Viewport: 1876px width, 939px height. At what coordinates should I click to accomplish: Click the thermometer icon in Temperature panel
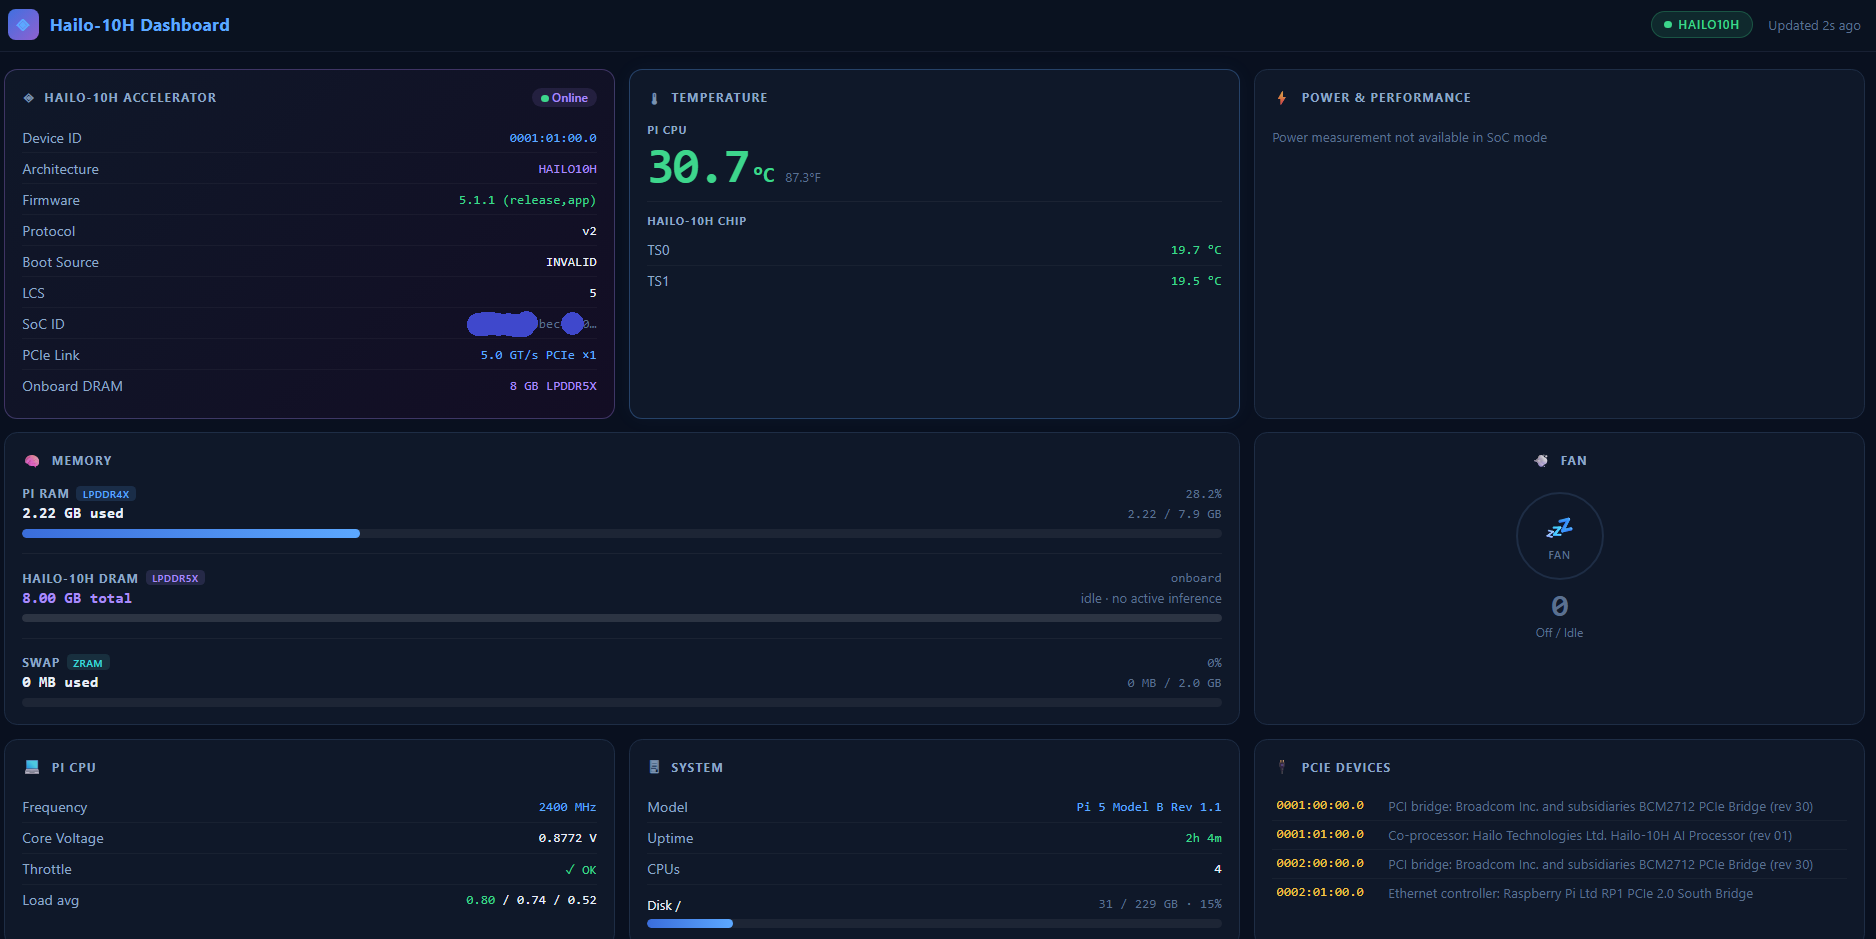coord(654,98)
